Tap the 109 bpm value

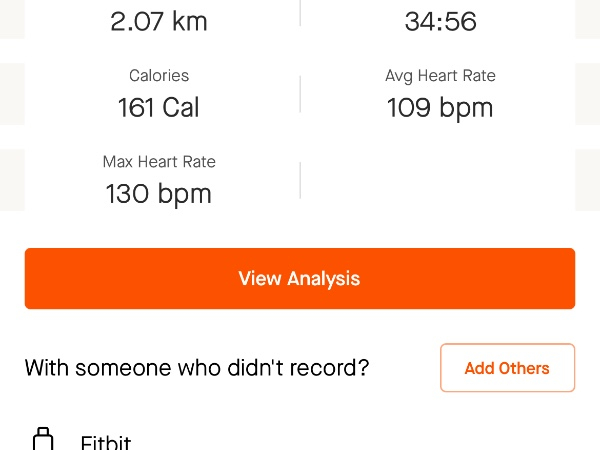pos(440,107)
